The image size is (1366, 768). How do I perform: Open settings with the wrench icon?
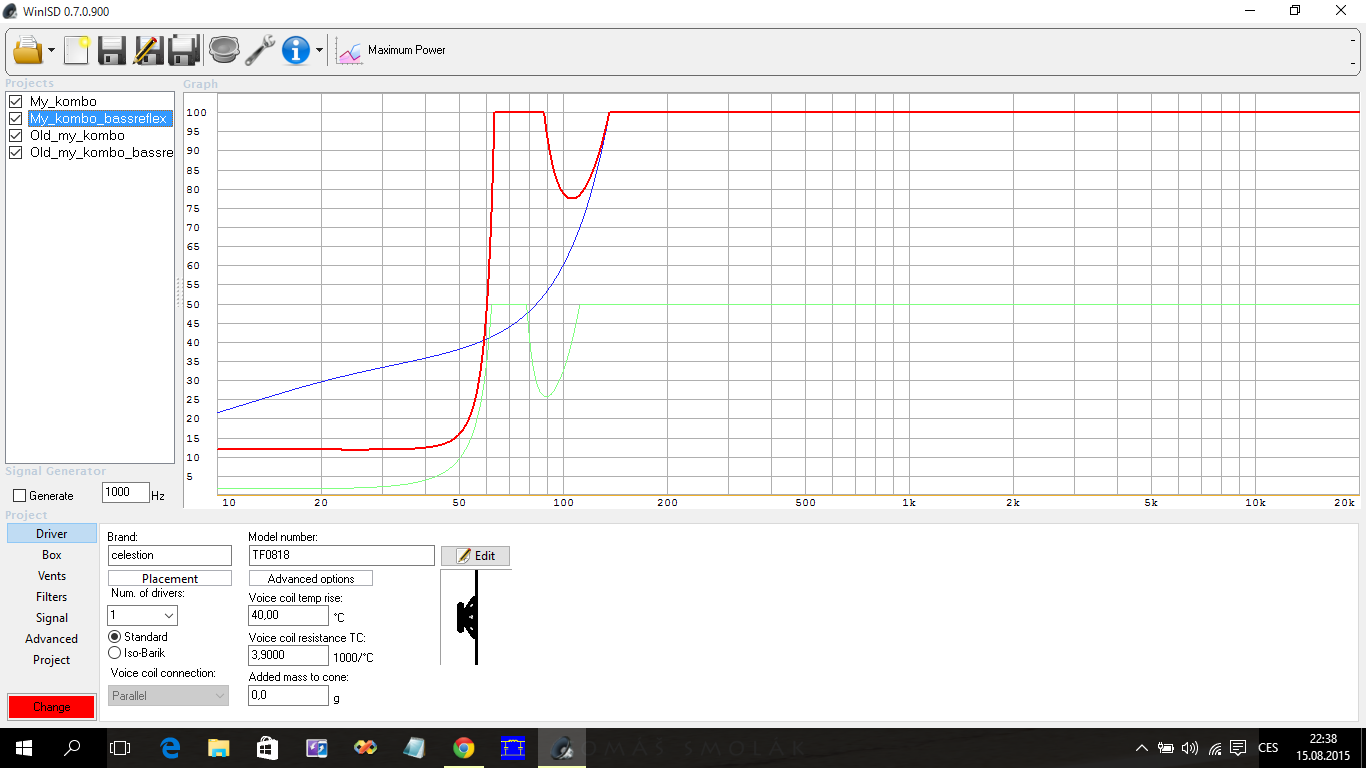pyautogui.click(x=260, y=50)
